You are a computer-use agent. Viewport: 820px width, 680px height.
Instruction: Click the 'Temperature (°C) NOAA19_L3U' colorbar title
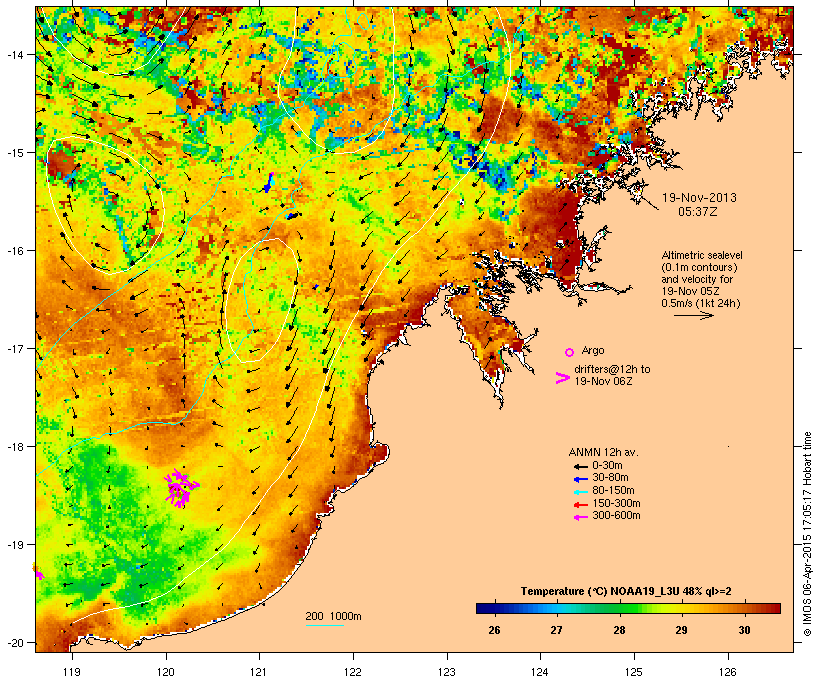tap(600, 592)
